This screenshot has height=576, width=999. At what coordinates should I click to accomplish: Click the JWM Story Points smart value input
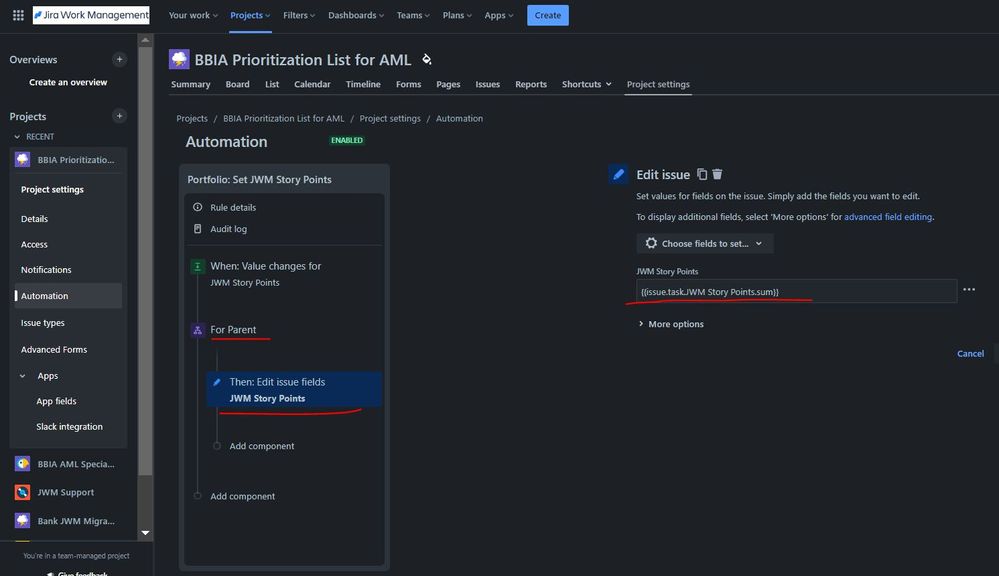tap(796, 291)
